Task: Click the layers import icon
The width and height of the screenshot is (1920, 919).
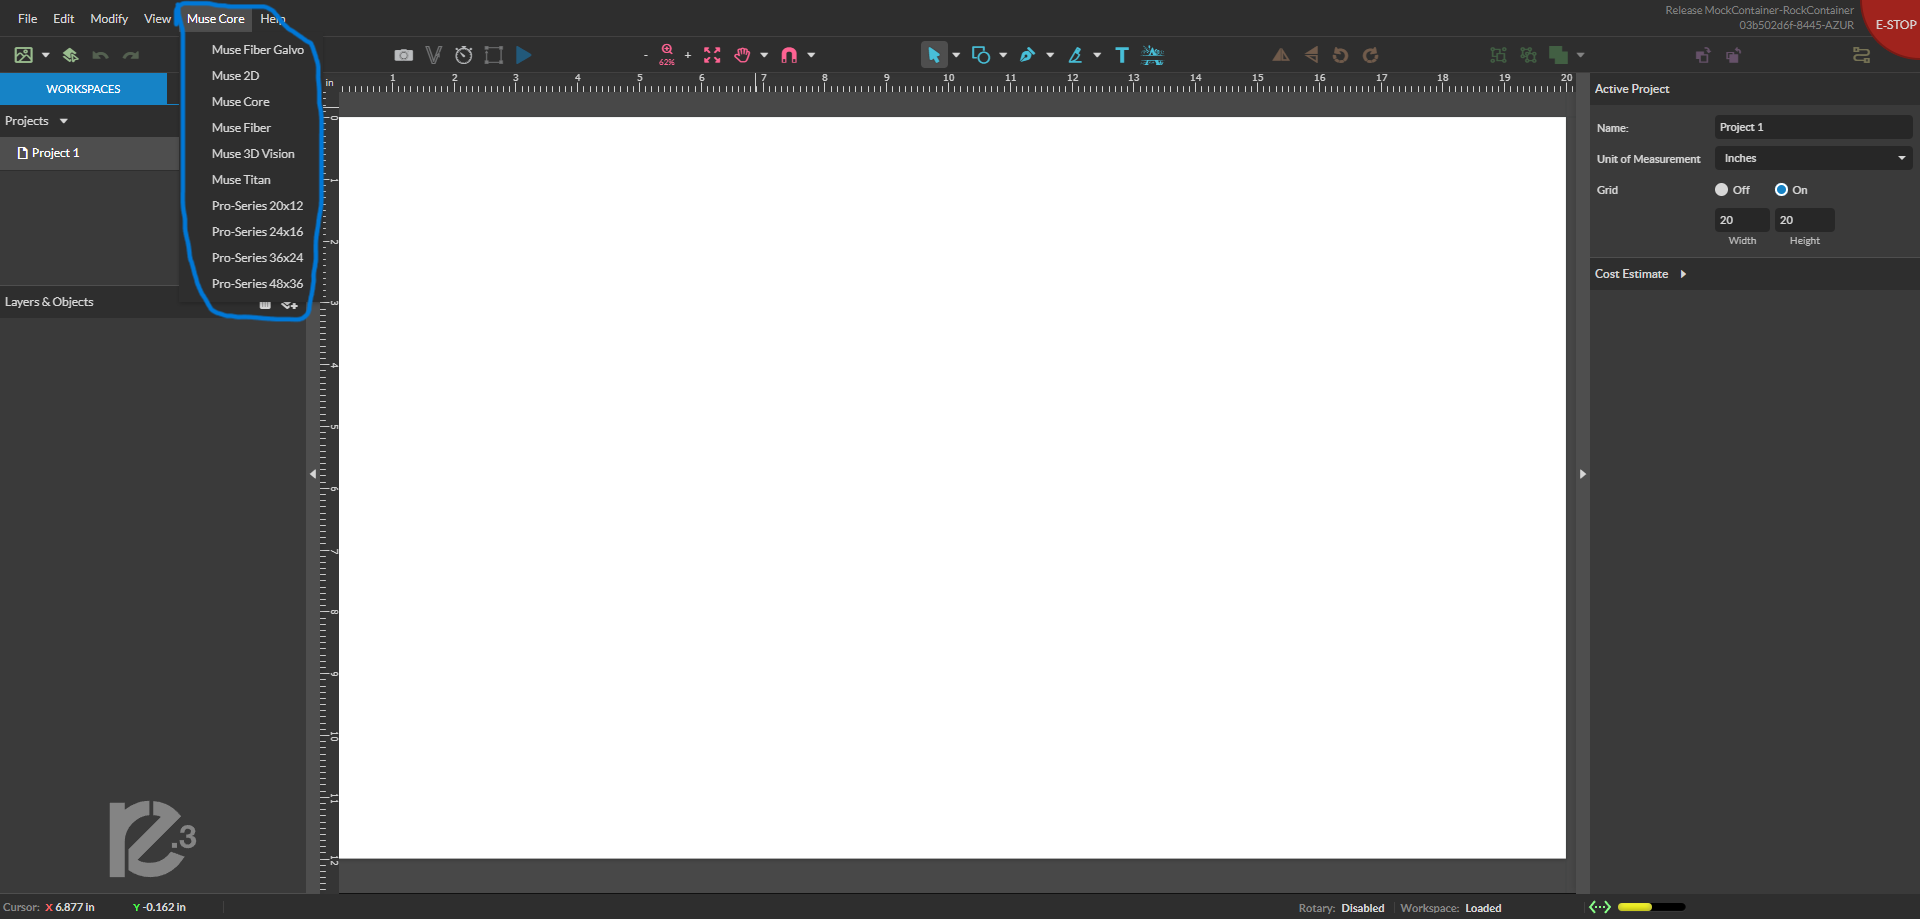Action: [70, 55]
